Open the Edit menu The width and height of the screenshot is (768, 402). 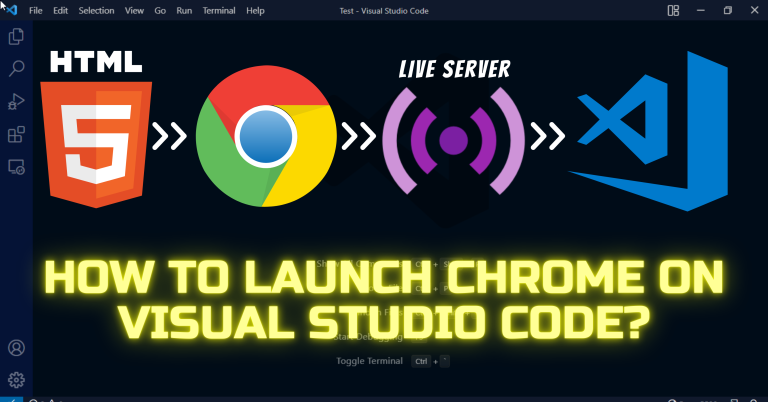pos(60,10)
